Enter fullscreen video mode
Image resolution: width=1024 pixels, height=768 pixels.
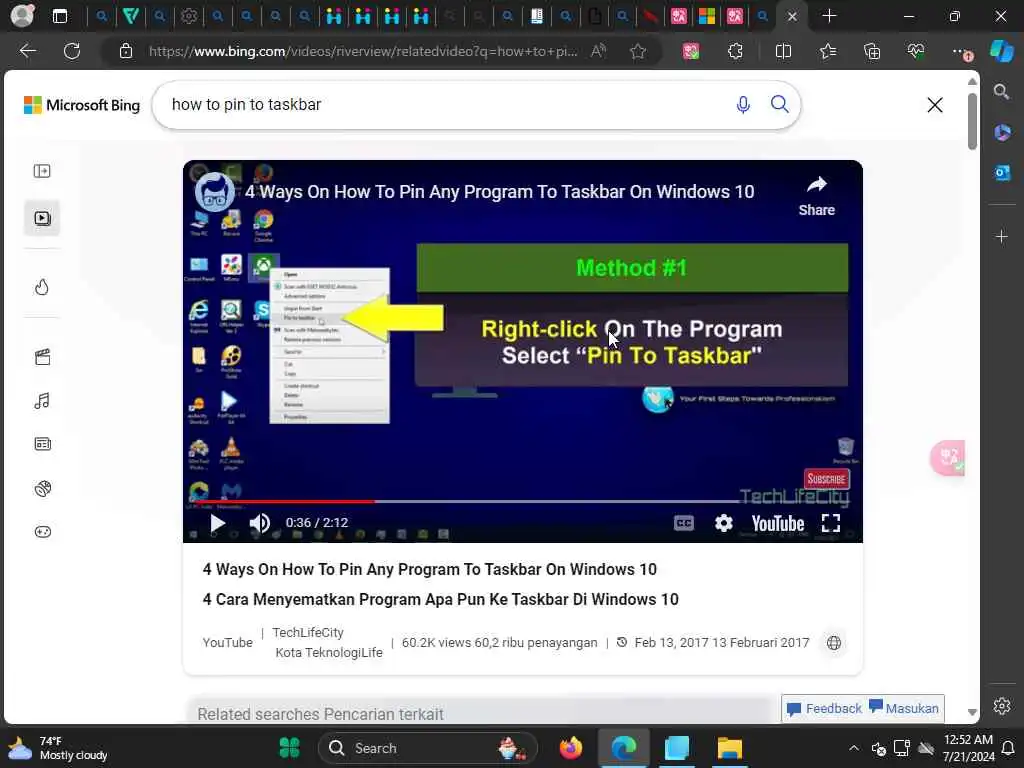click(831, 523)
